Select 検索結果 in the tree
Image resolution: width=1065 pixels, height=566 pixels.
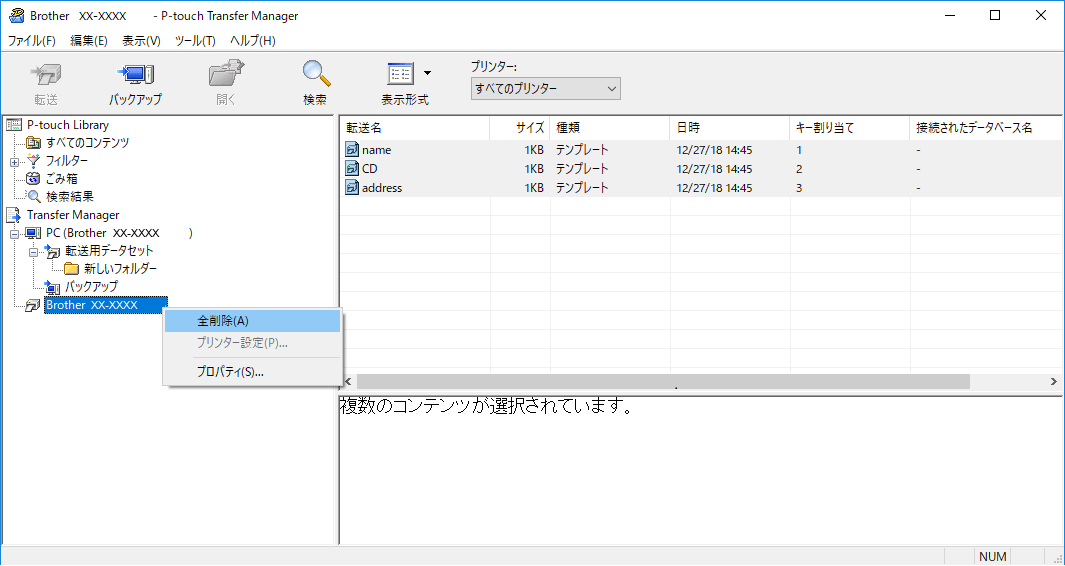70,196
